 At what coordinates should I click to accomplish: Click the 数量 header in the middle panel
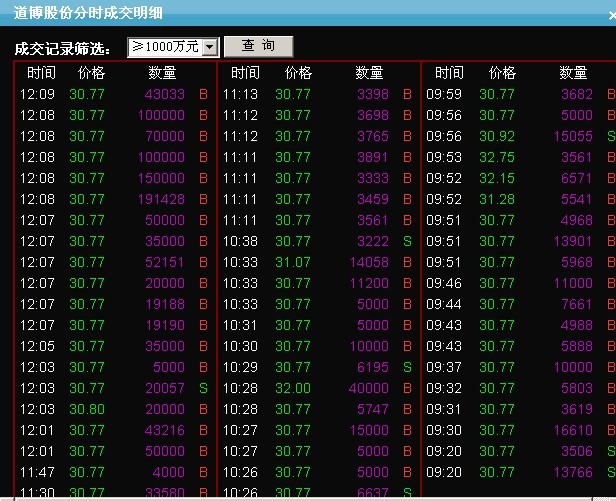pos(369,73)
